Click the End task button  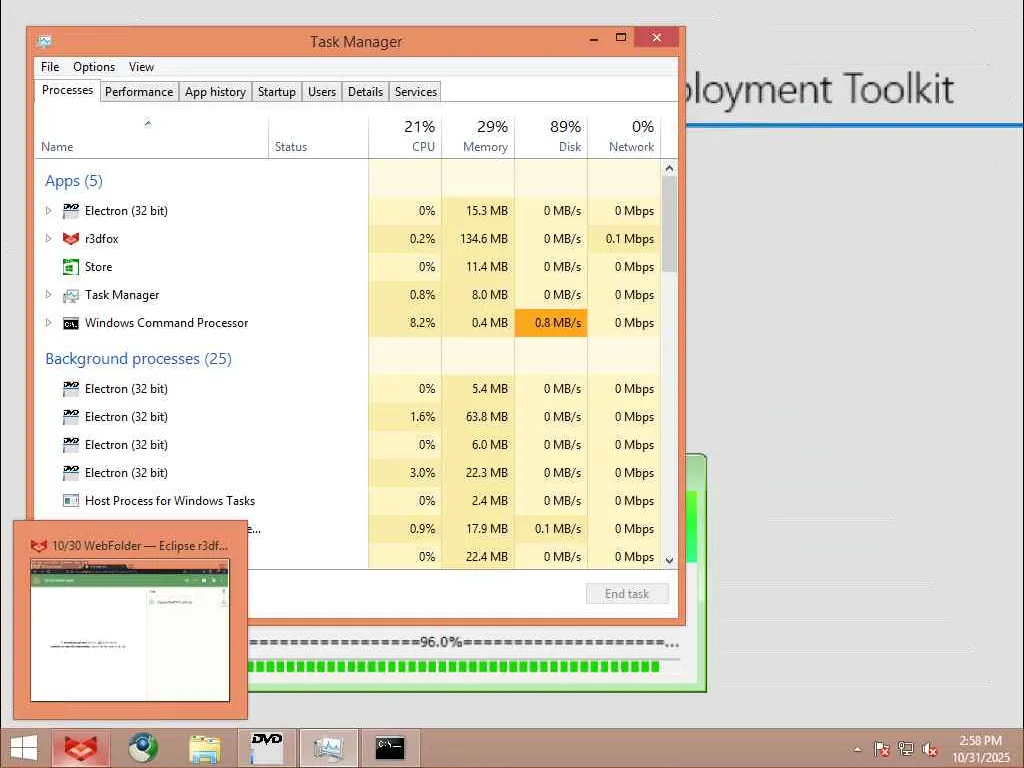(x=627, y=594)
